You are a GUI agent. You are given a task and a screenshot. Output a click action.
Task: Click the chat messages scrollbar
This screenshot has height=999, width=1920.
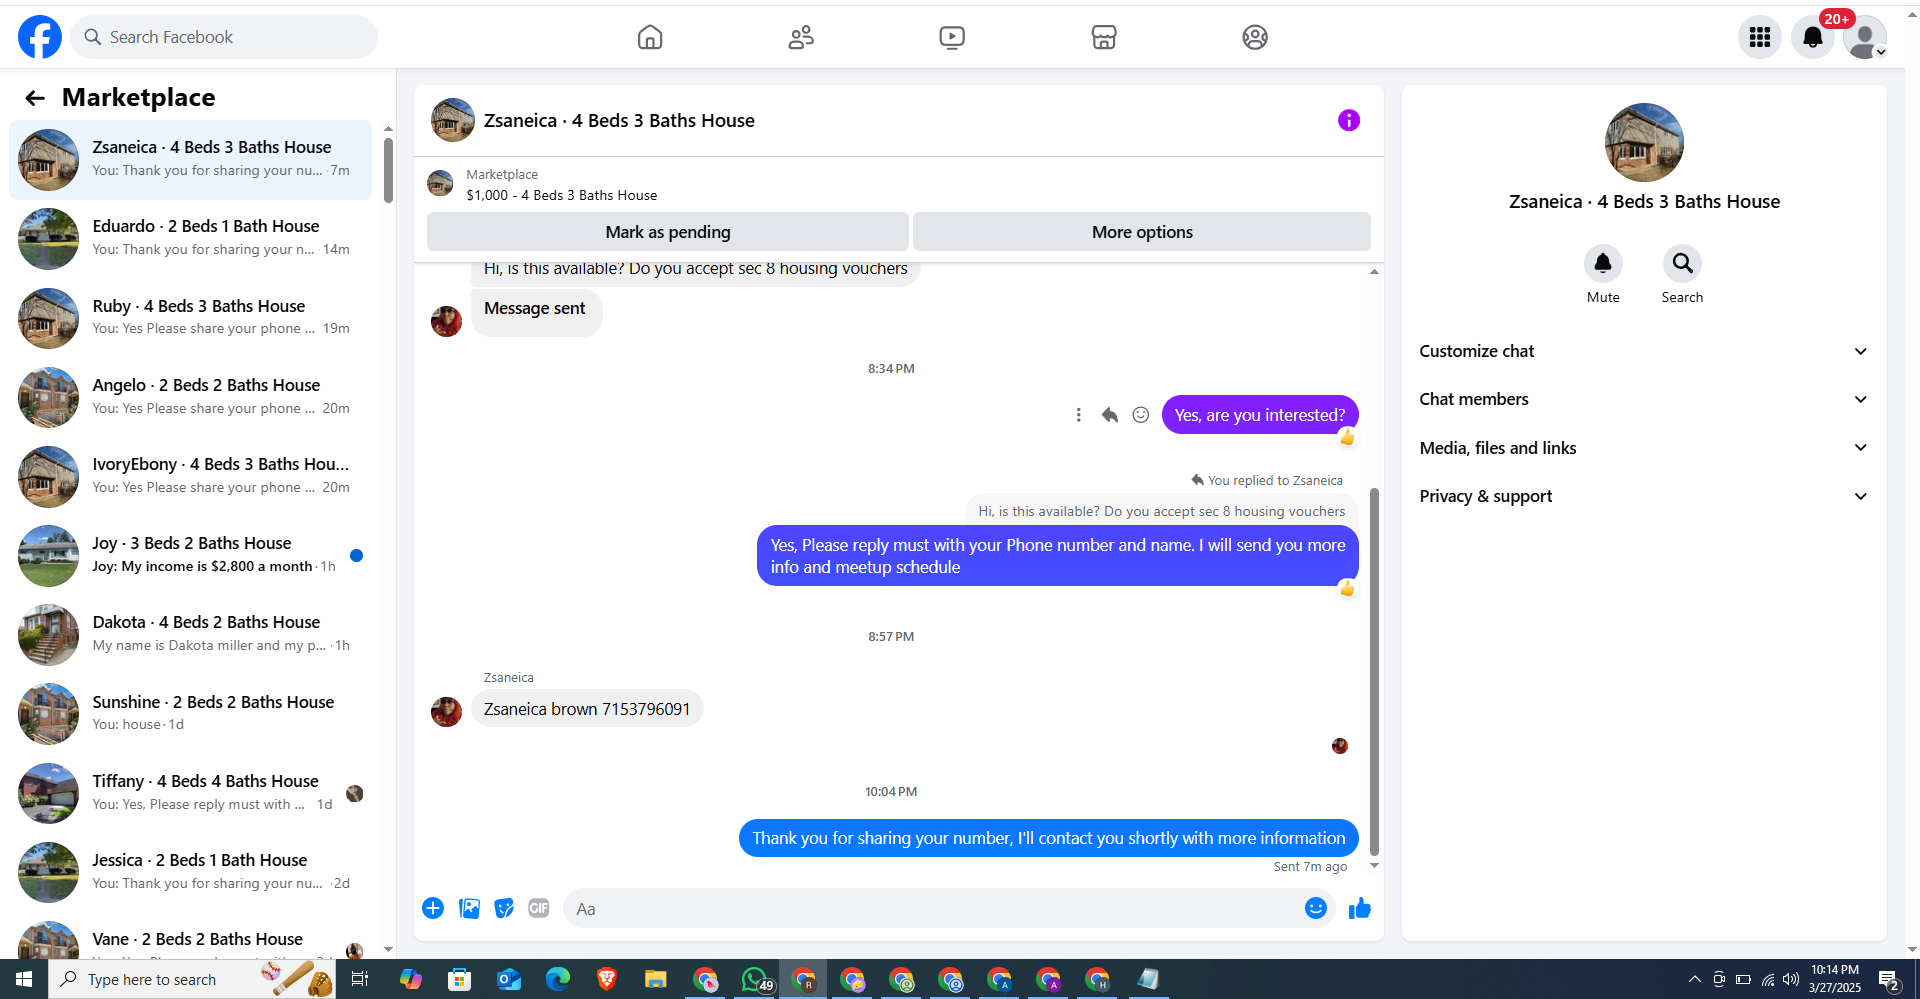pyautogui.click(x=1374, y=670)
